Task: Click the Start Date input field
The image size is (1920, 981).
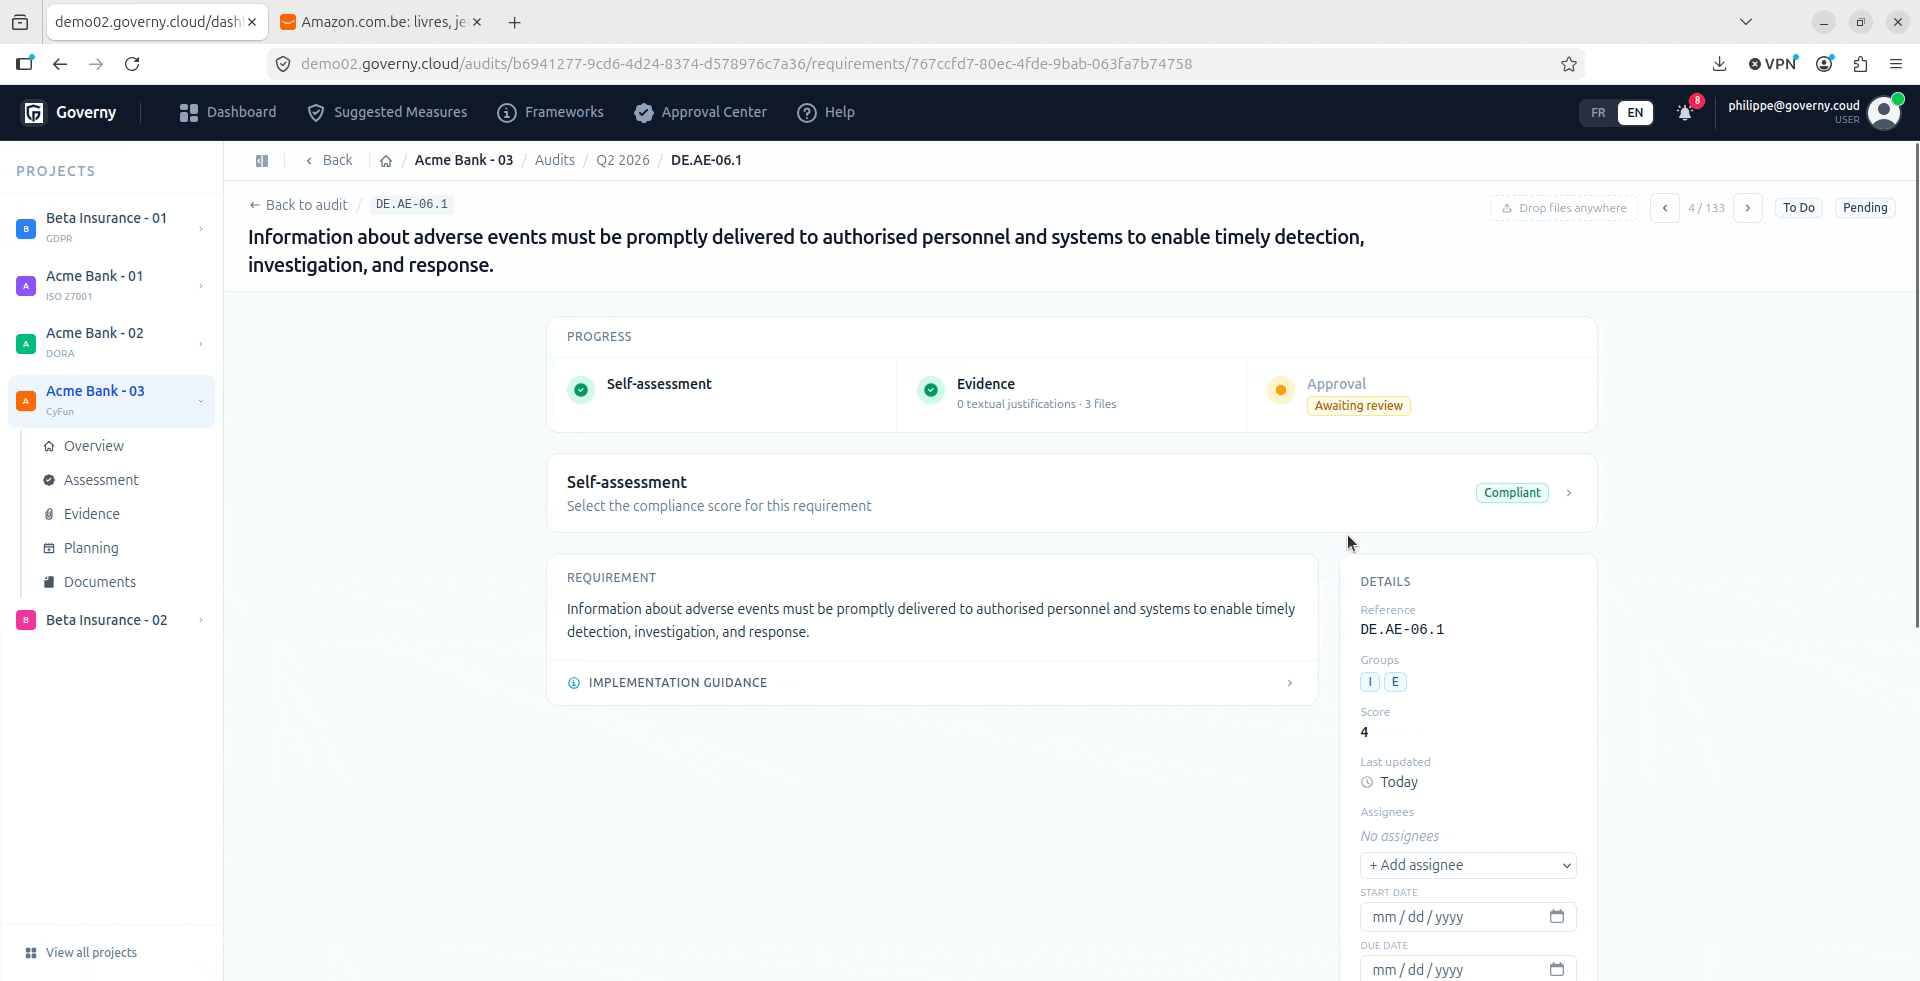Action: [x=1468, y=917]
